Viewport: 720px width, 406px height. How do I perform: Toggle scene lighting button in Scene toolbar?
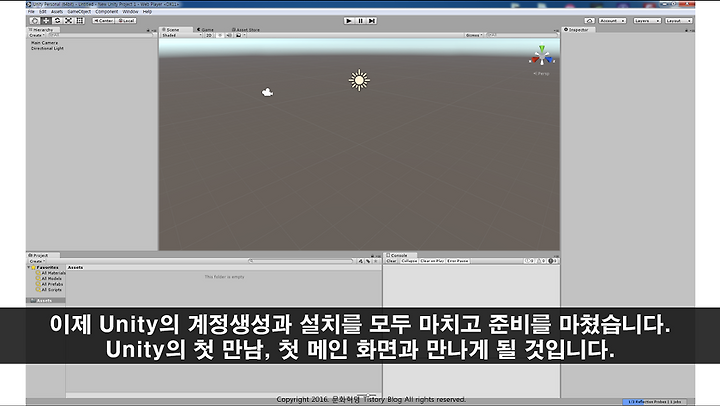(x=220, y=35)
